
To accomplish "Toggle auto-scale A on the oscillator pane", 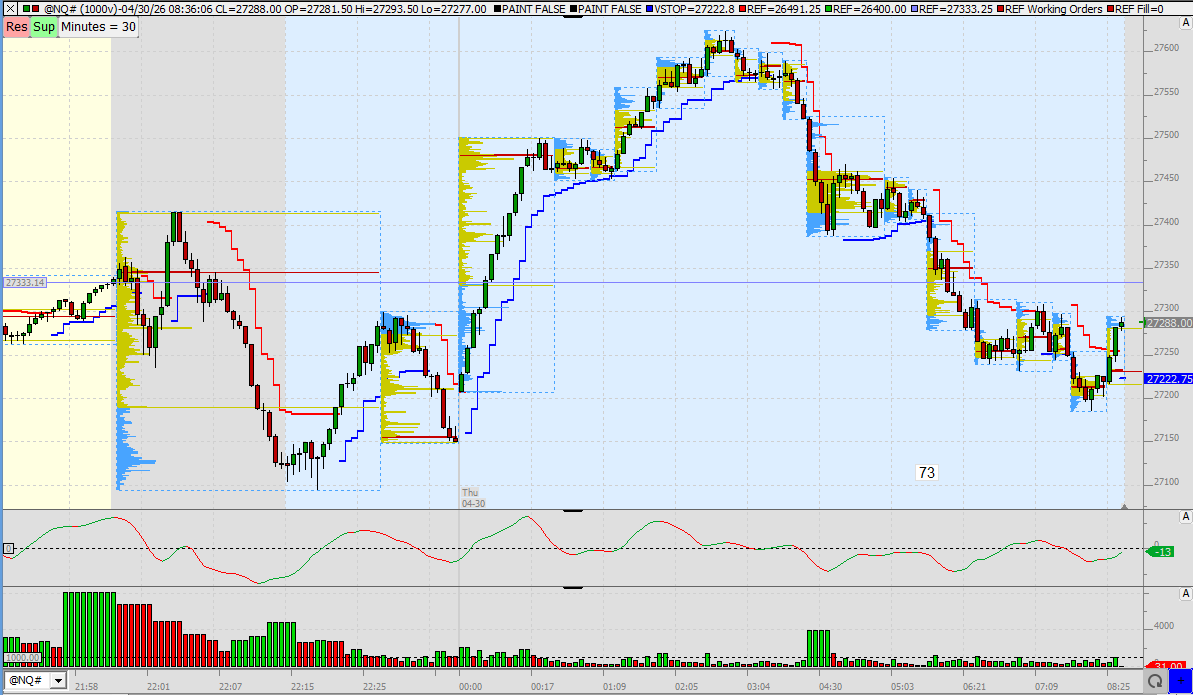I will [1185, 517].
